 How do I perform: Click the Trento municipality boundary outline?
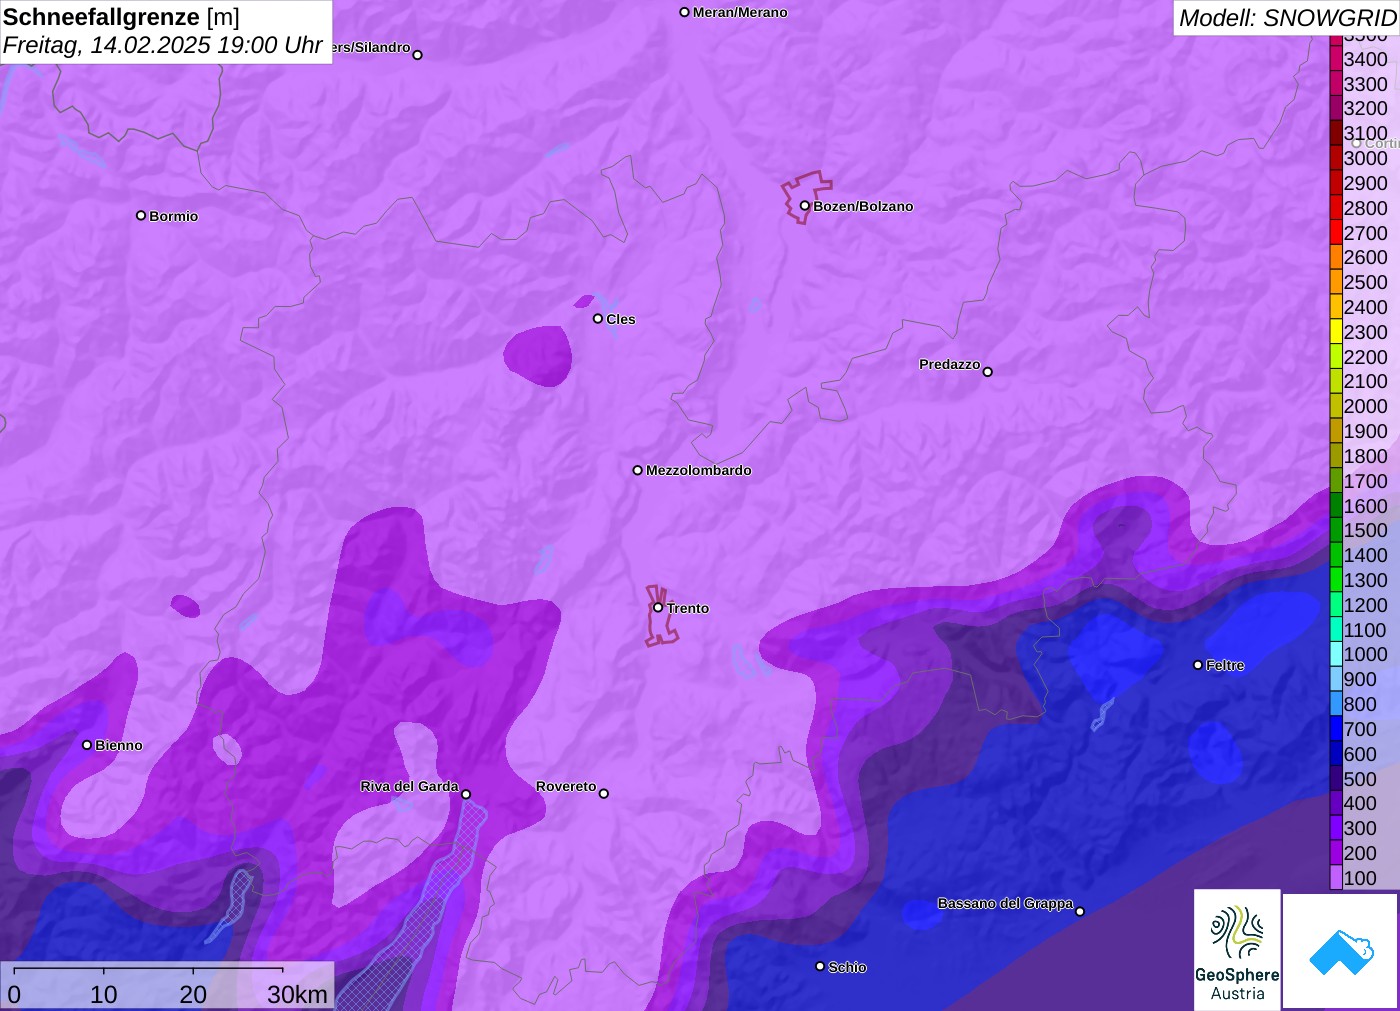661,616
